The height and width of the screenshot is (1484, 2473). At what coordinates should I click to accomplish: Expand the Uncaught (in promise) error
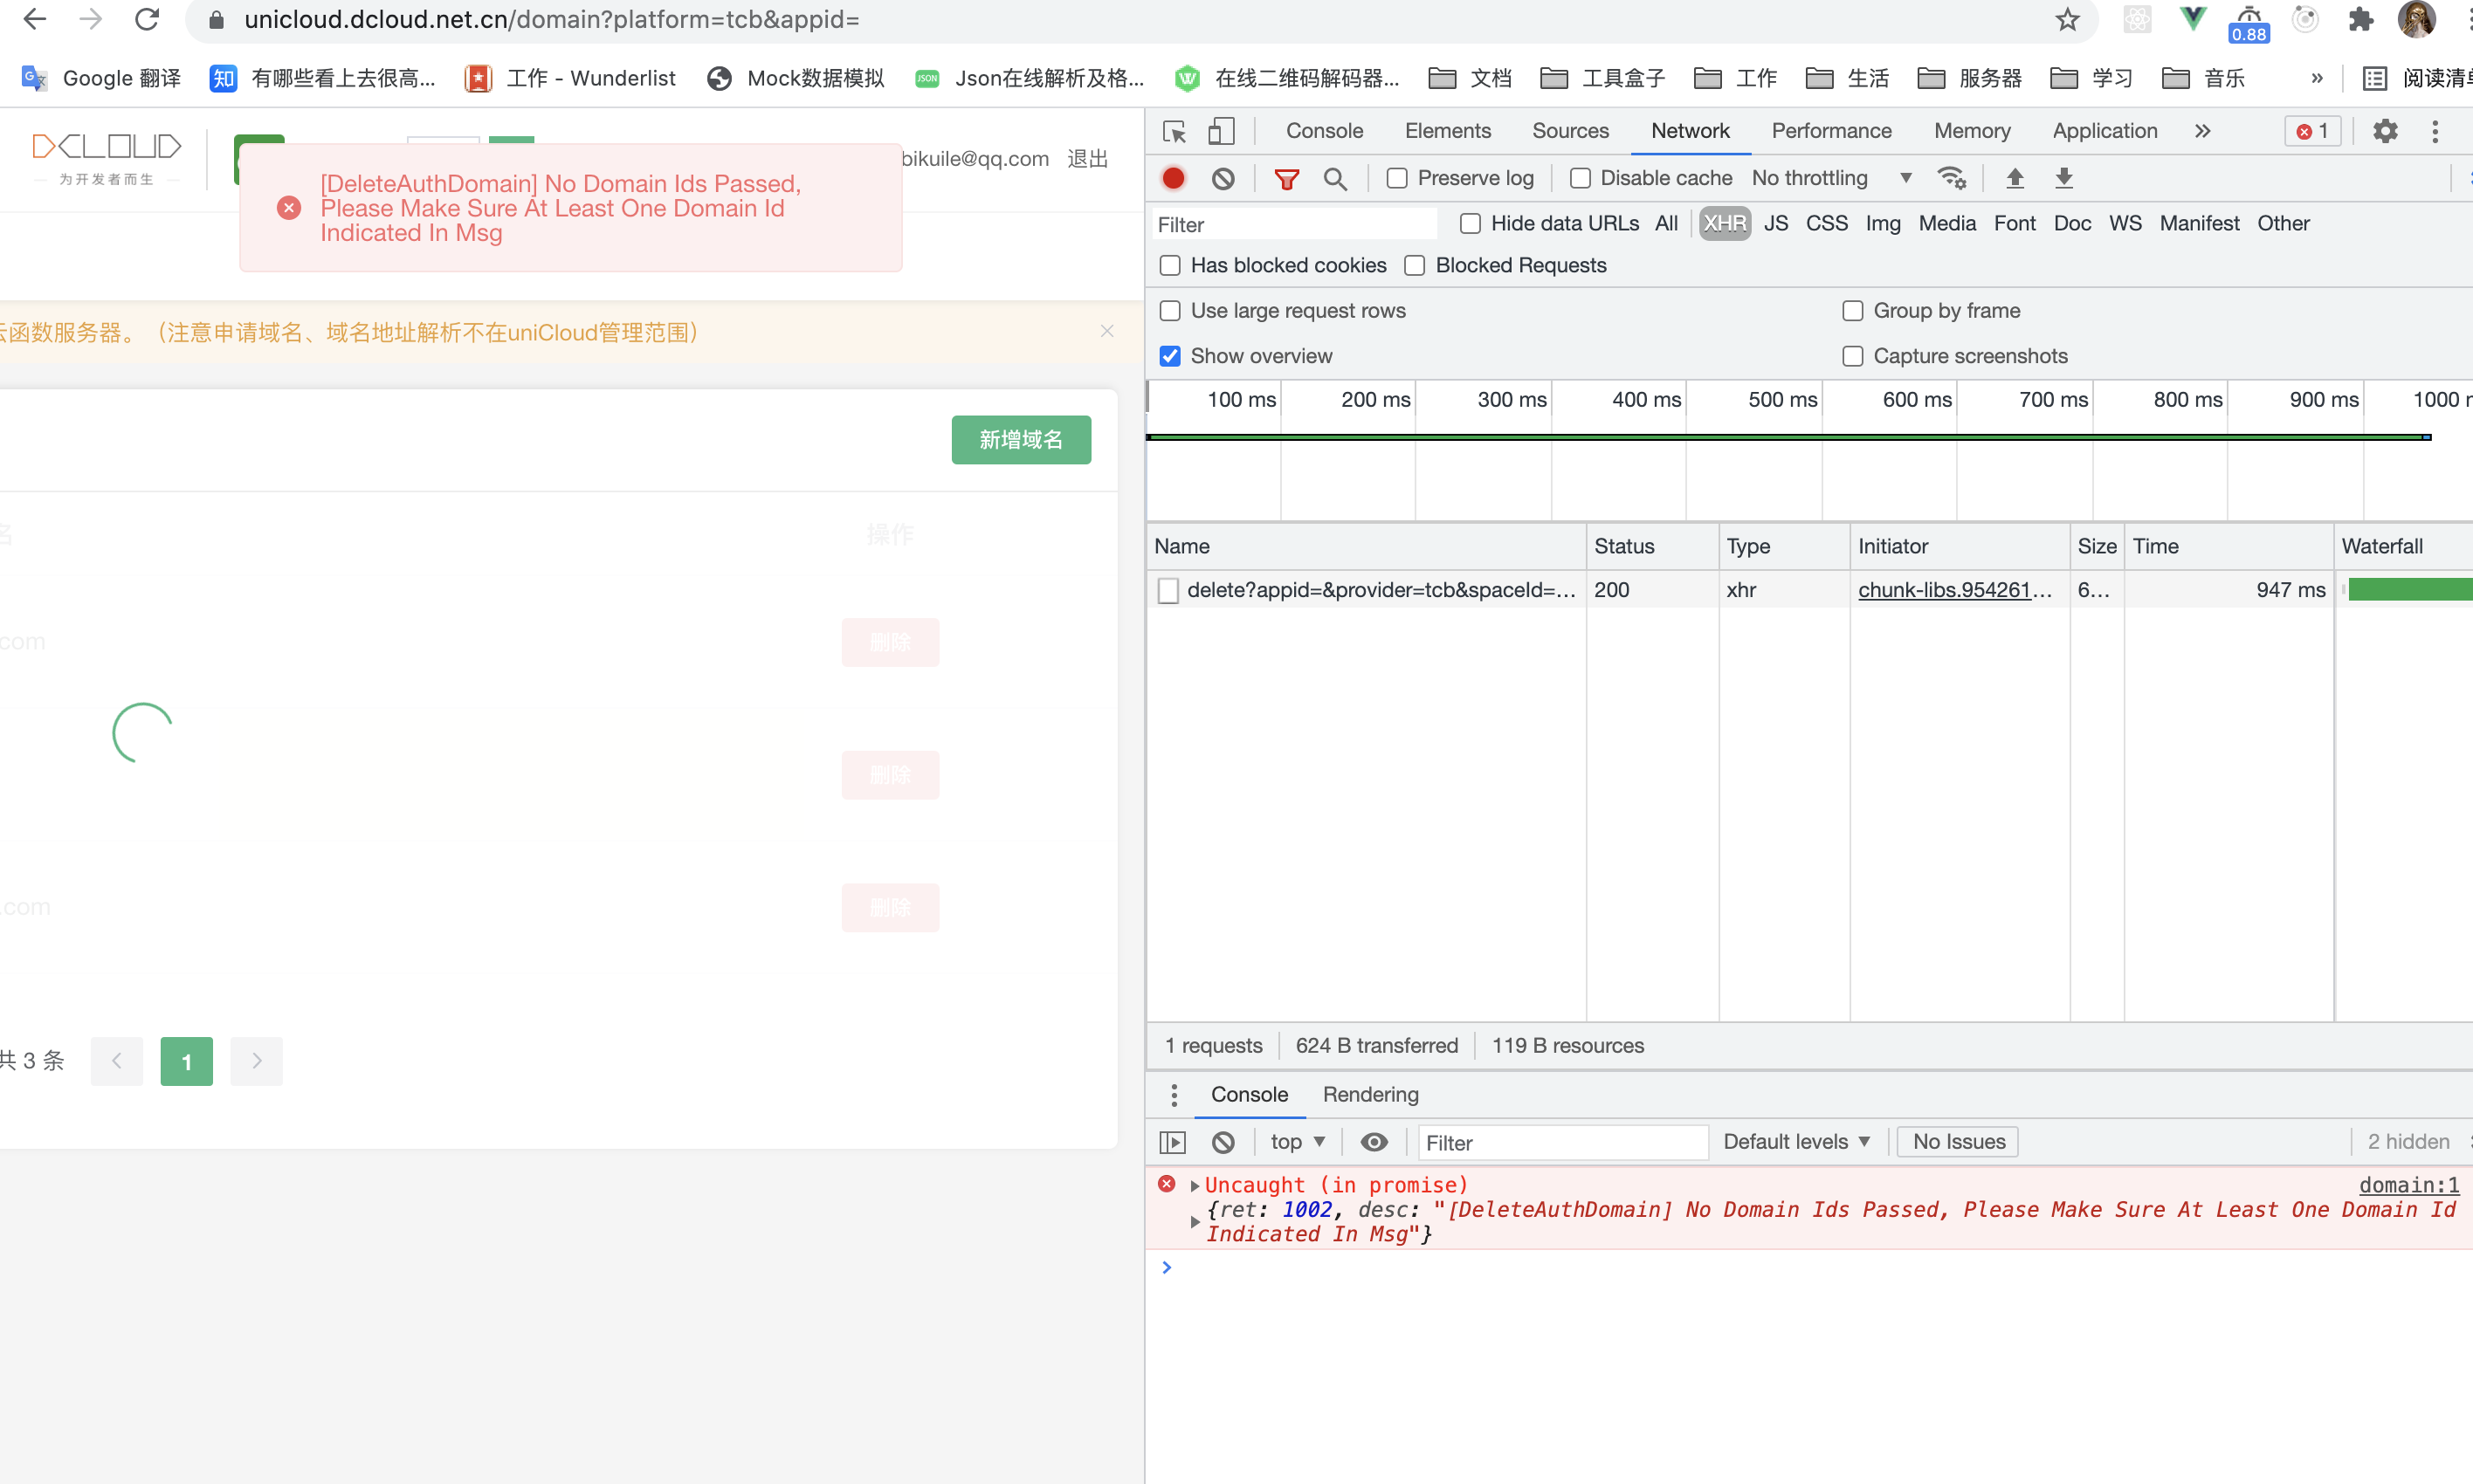[1195, 1185]
